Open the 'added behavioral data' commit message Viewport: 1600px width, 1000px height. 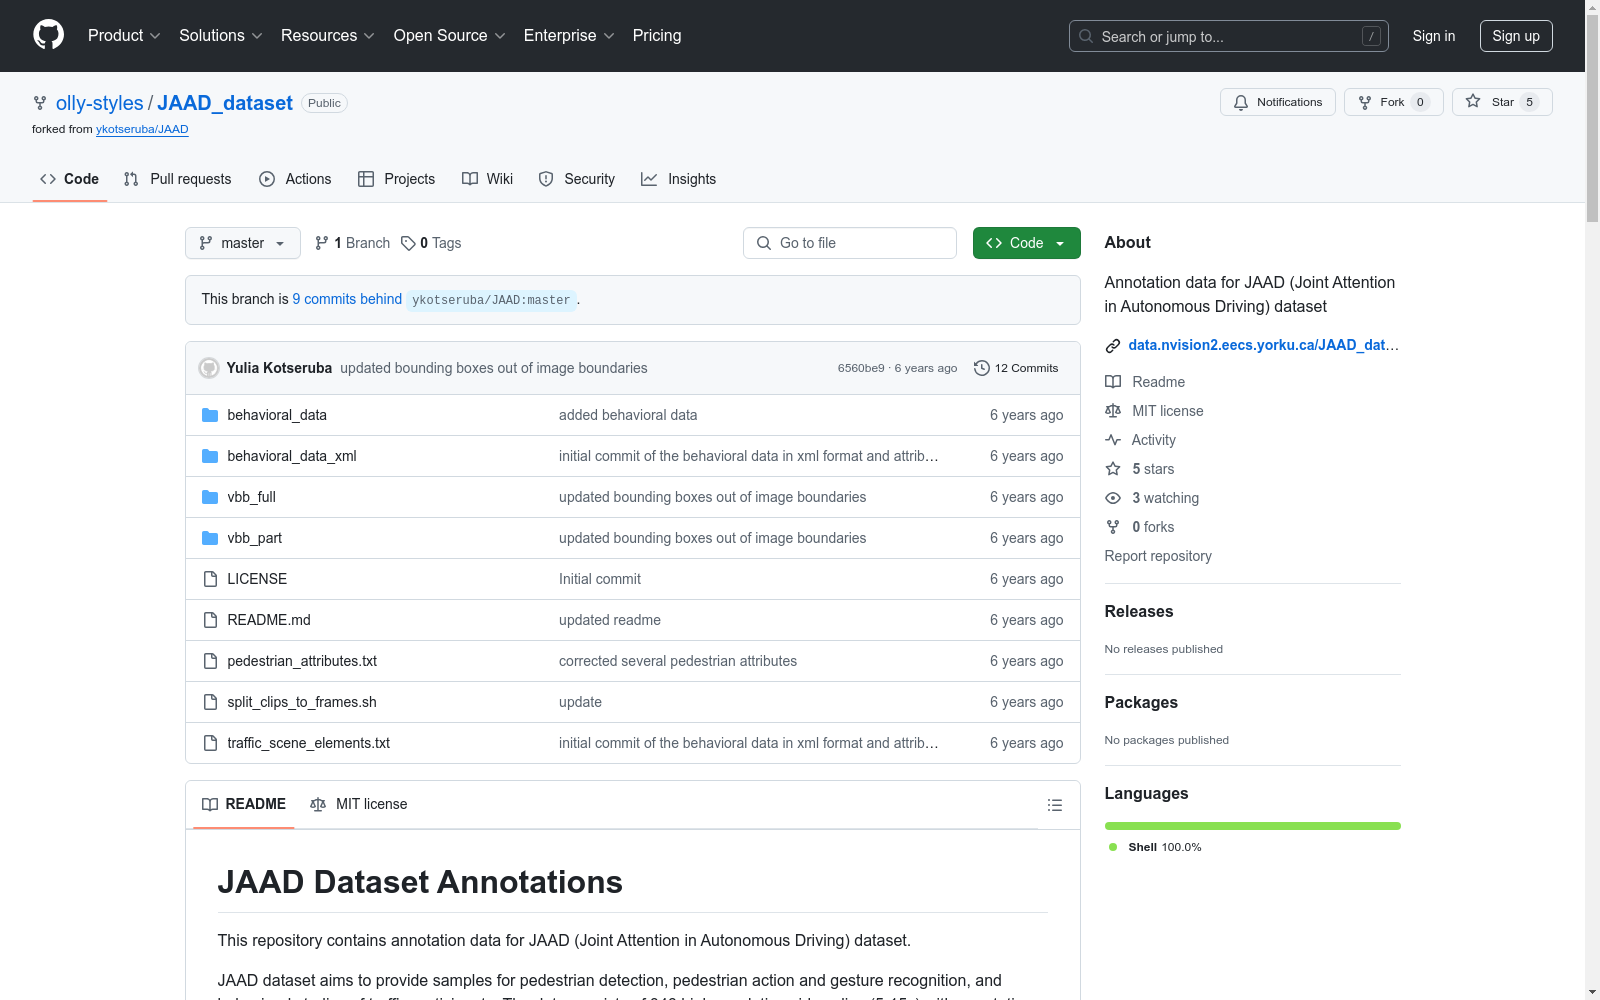628,415
